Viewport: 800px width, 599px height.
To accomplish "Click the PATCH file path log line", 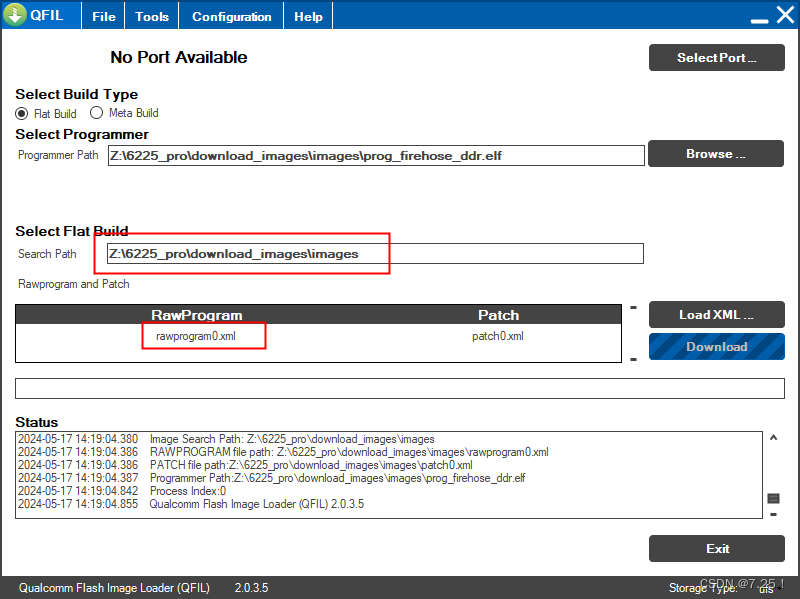I will click(245, 465).
